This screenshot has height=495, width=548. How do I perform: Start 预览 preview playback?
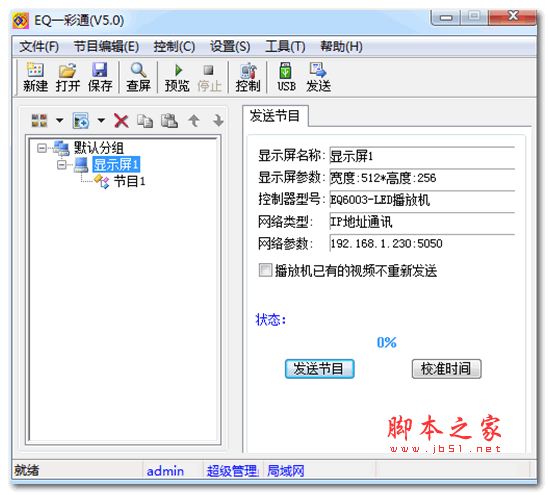(x=177, y=77)
